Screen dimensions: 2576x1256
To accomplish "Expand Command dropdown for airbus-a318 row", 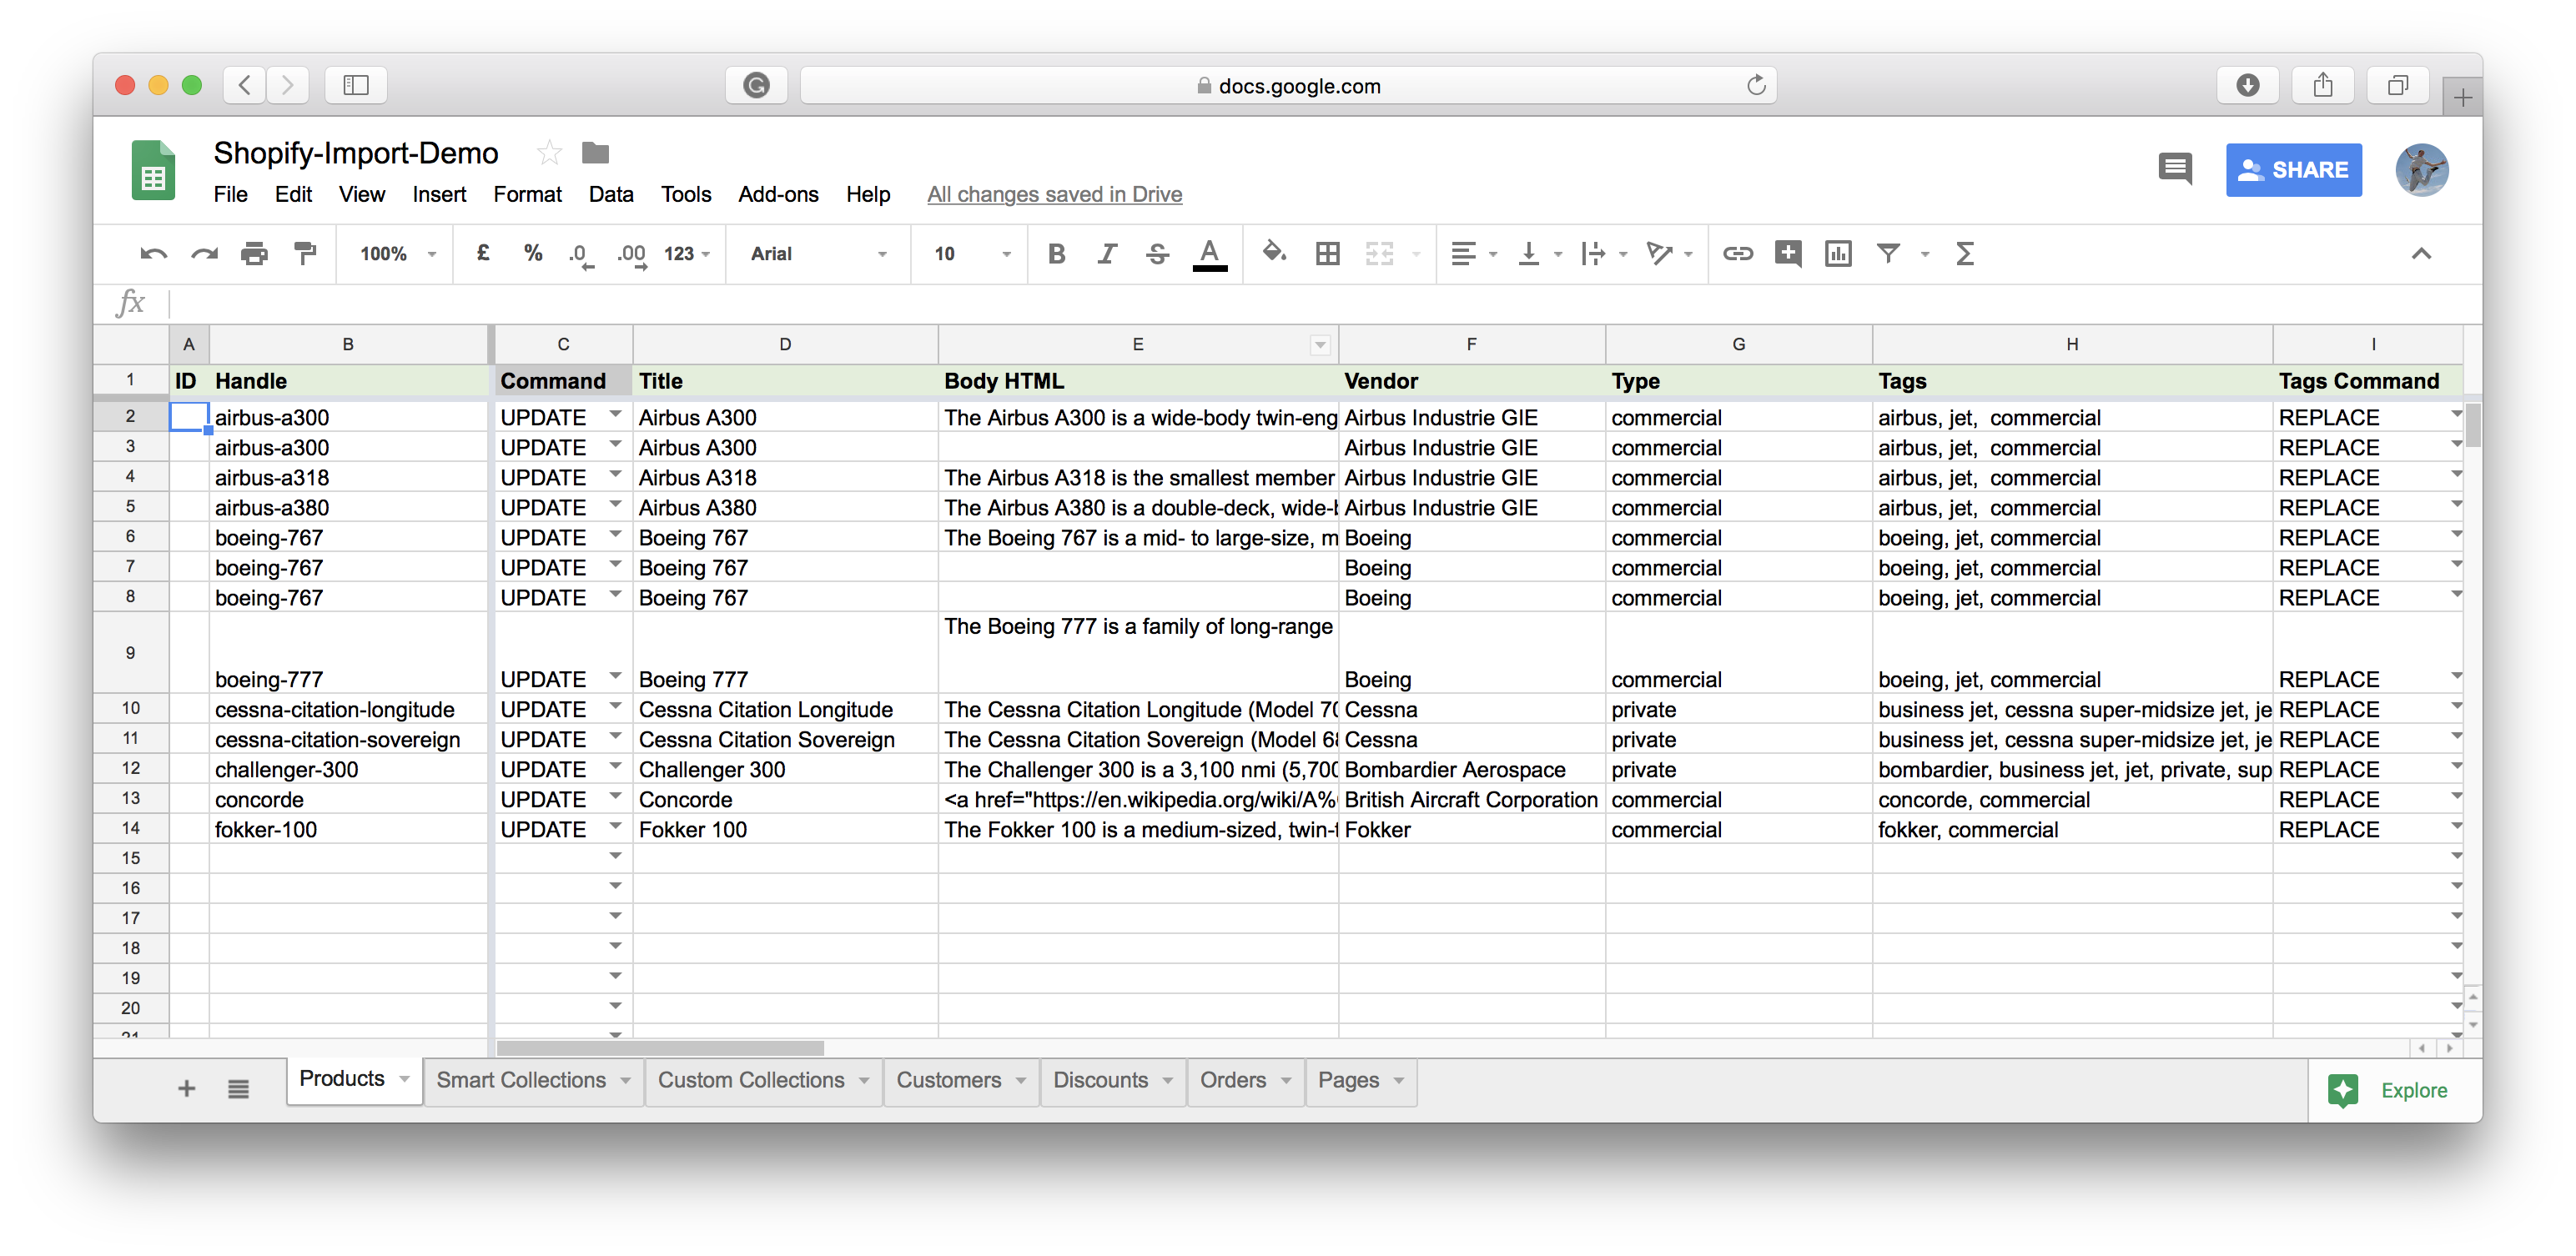I will pos(616,475).
